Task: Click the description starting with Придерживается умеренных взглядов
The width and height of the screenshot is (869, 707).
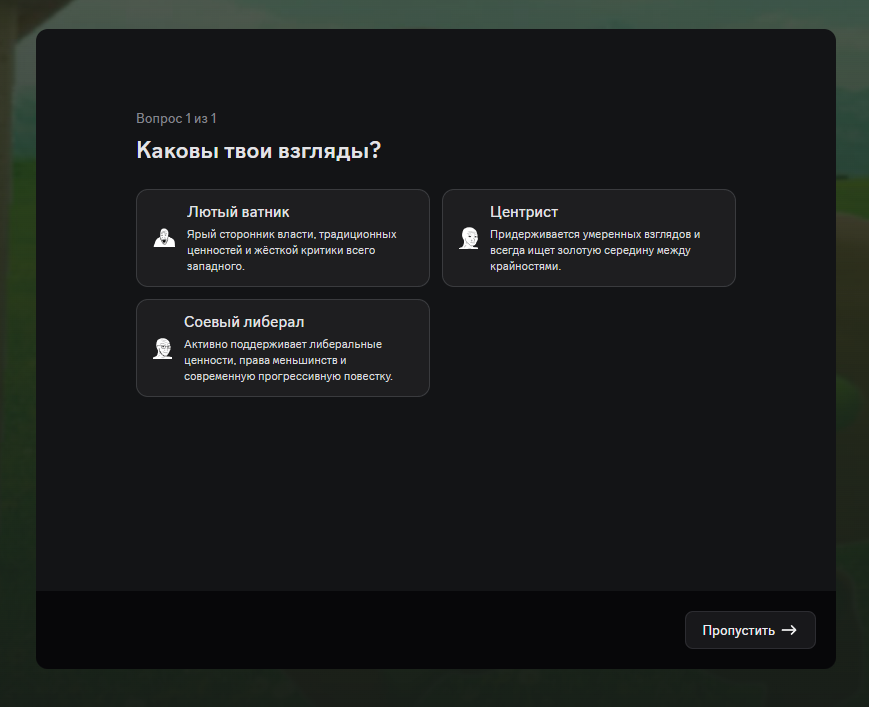Action: coord(595,250)
